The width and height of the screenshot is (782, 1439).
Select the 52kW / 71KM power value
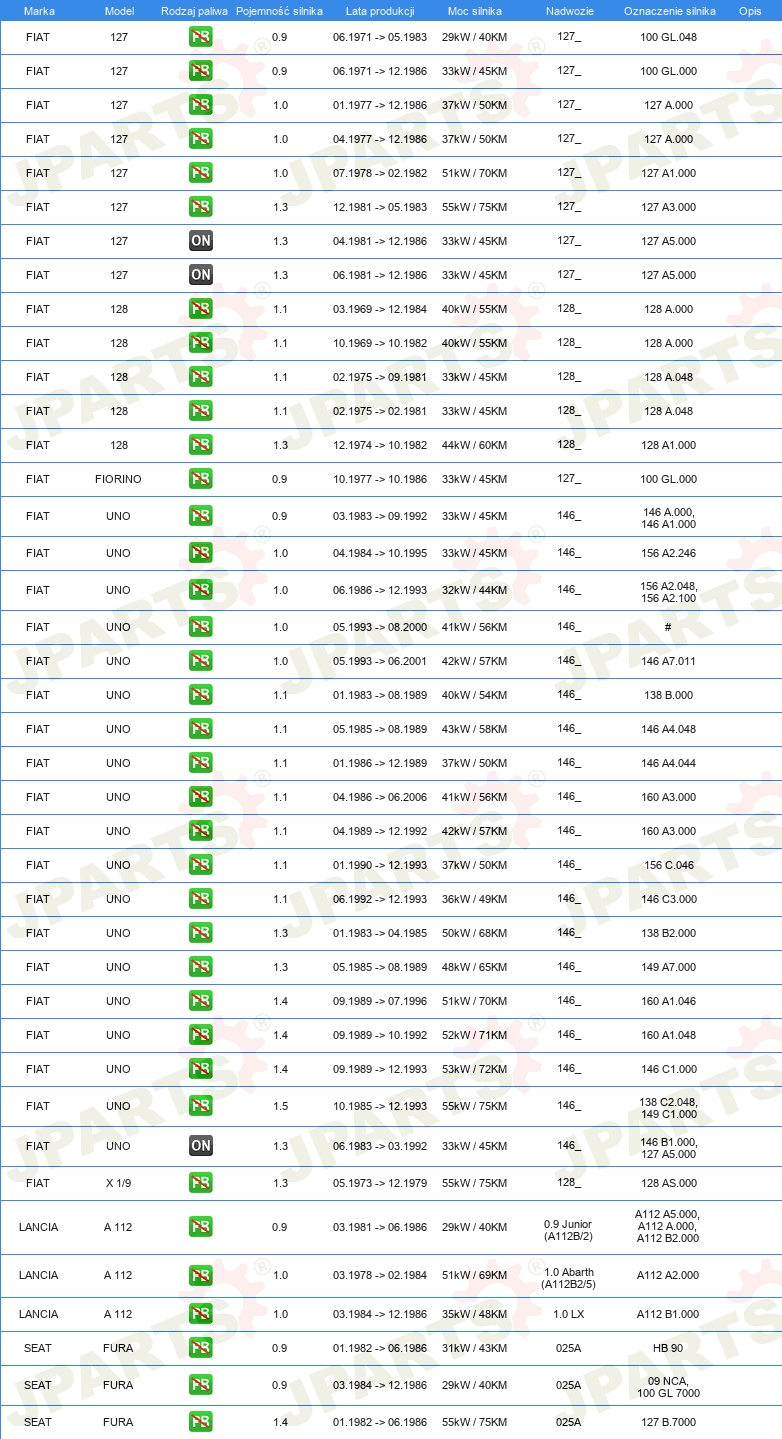(x=474, y=1035)
